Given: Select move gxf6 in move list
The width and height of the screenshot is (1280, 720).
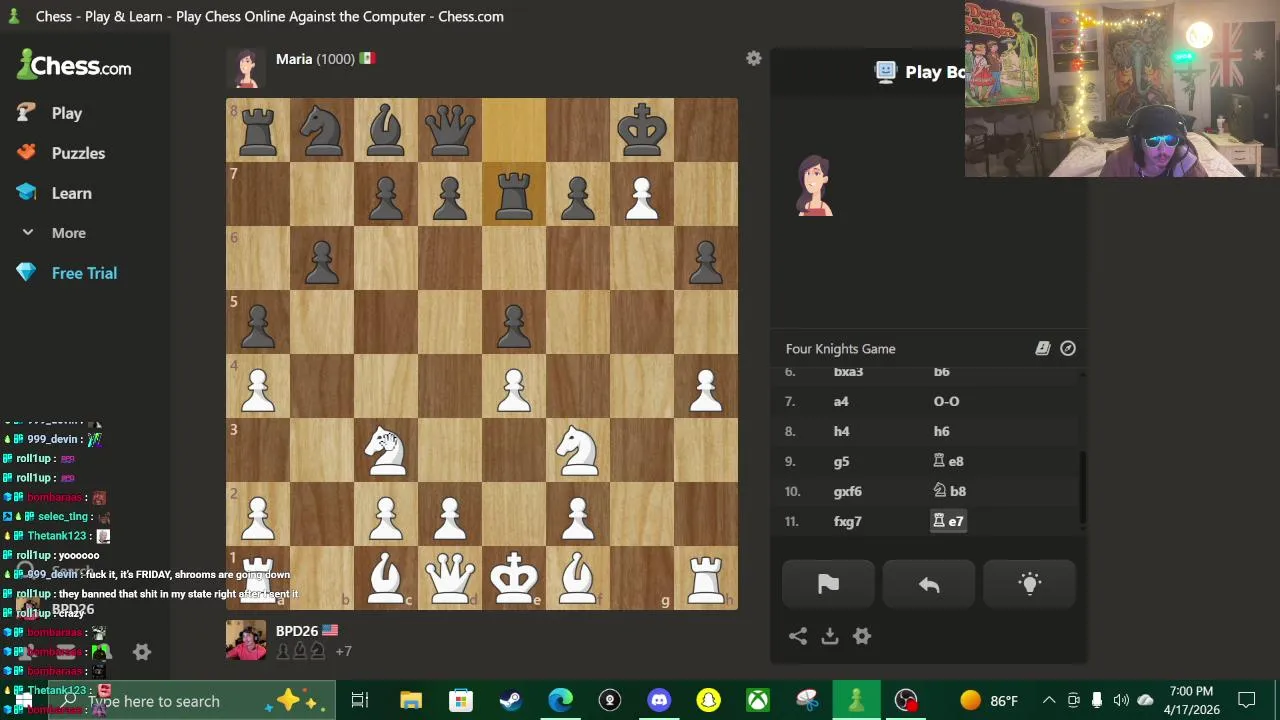Looking at the screenshot, I should (x=848, y=491).
